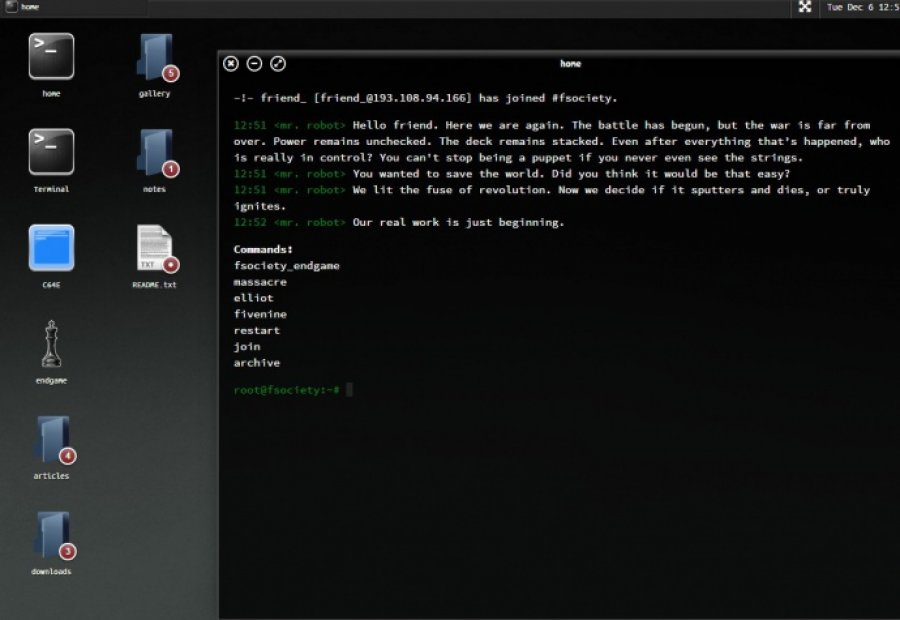Open the README.txt file icon
The image size is (900, 620).
point(157,248)
